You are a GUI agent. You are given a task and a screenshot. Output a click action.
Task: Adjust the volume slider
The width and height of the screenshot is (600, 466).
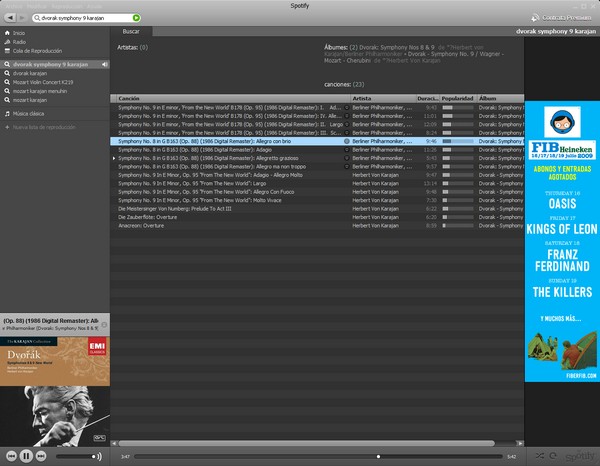click(75, 456)
